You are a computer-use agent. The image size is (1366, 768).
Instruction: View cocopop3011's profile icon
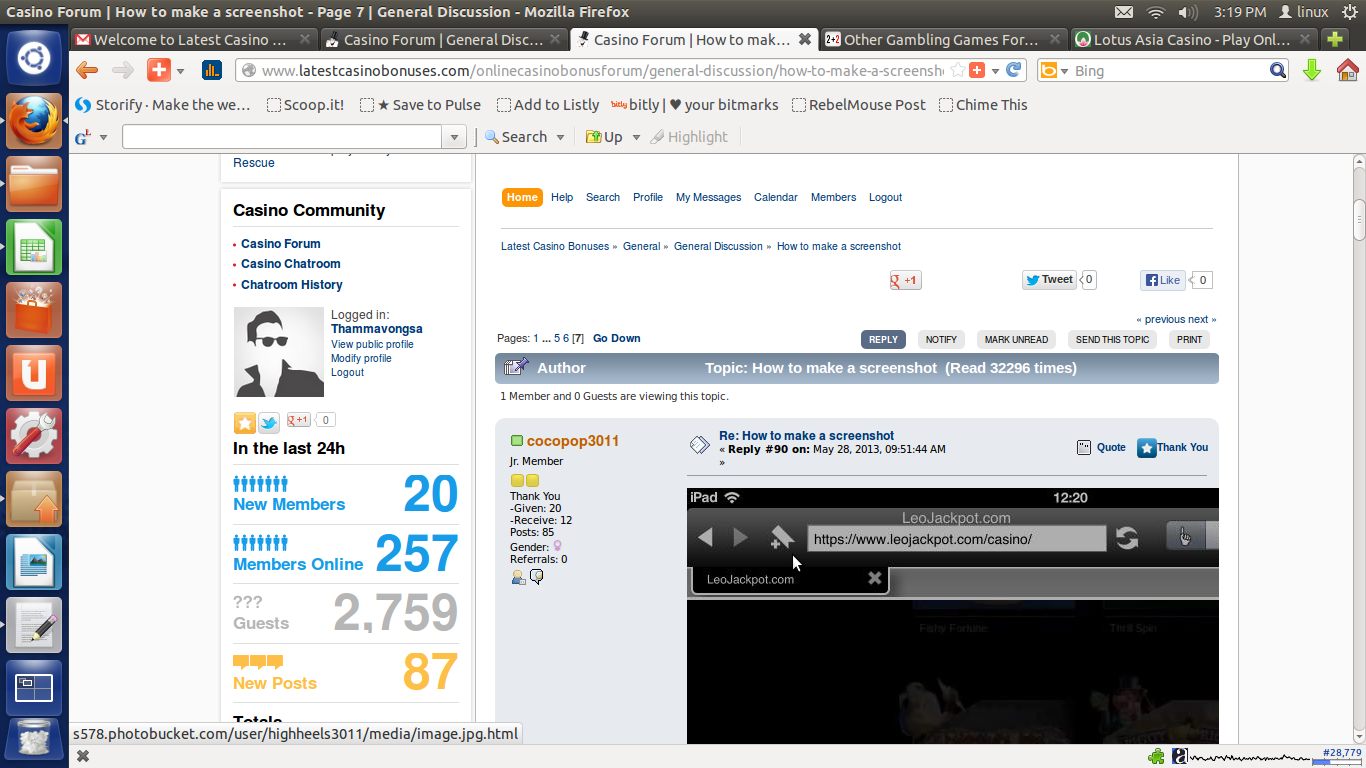518,577
